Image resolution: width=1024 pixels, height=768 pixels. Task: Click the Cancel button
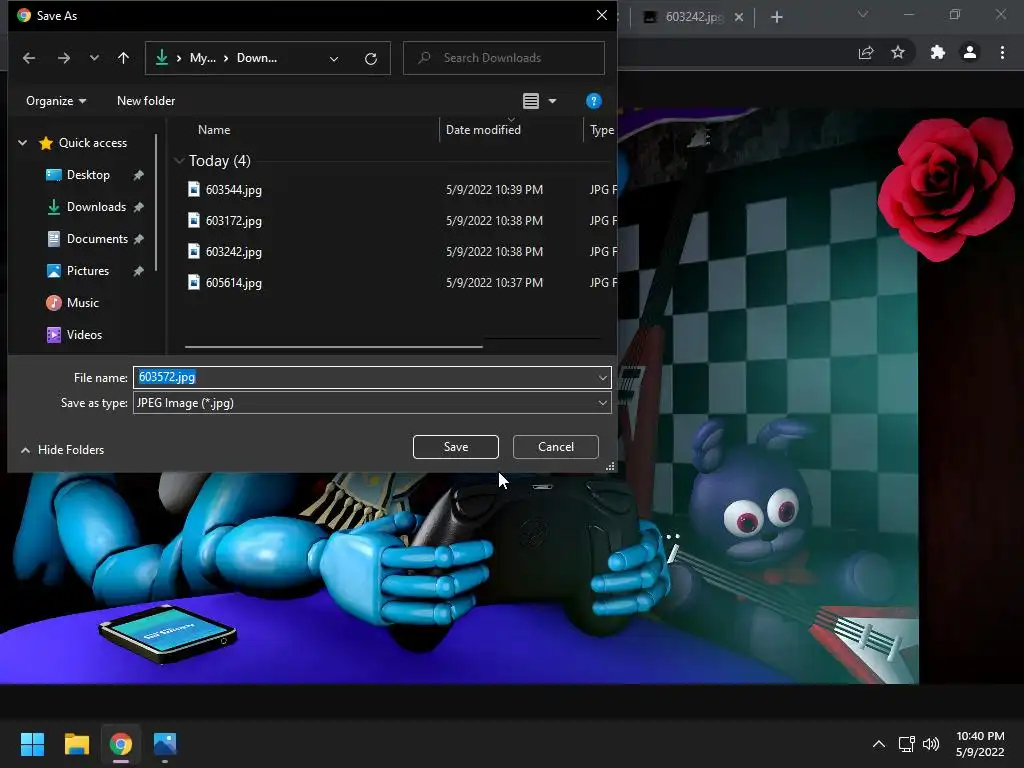(556, 447)
